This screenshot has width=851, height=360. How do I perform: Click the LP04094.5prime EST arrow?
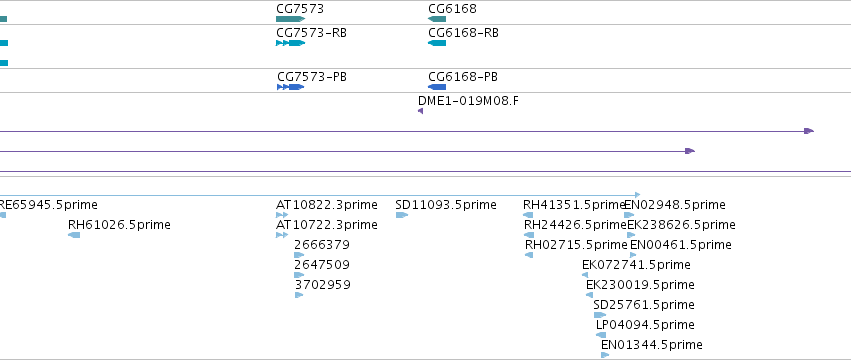pyautogui.click(x=601, y=335)
